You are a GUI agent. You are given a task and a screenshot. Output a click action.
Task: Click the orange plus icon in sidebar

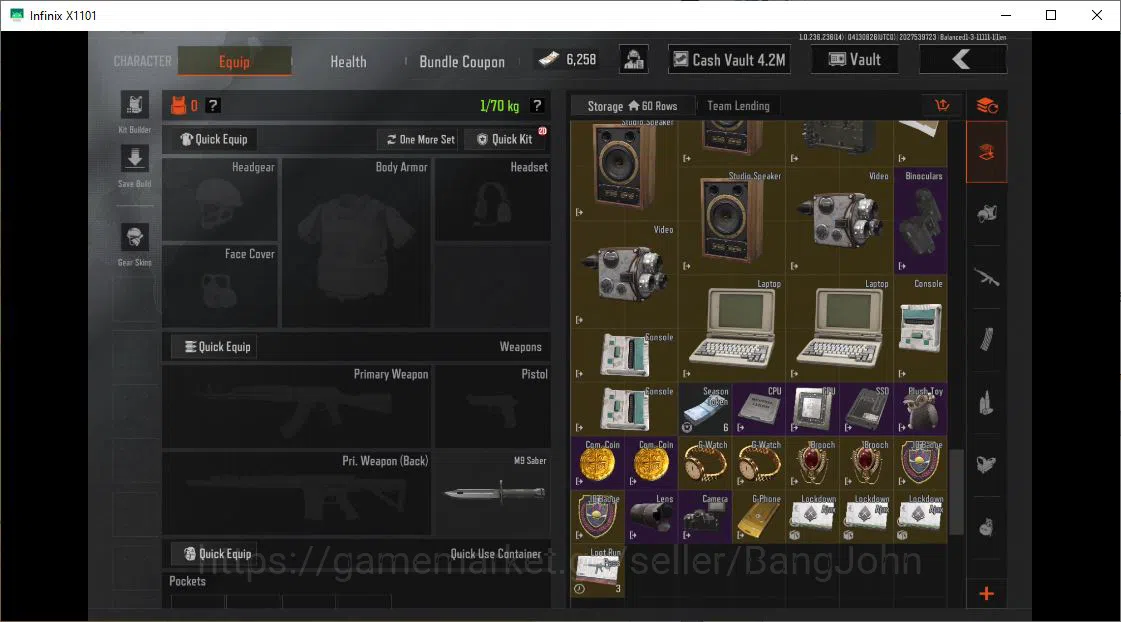click(987, 593)
